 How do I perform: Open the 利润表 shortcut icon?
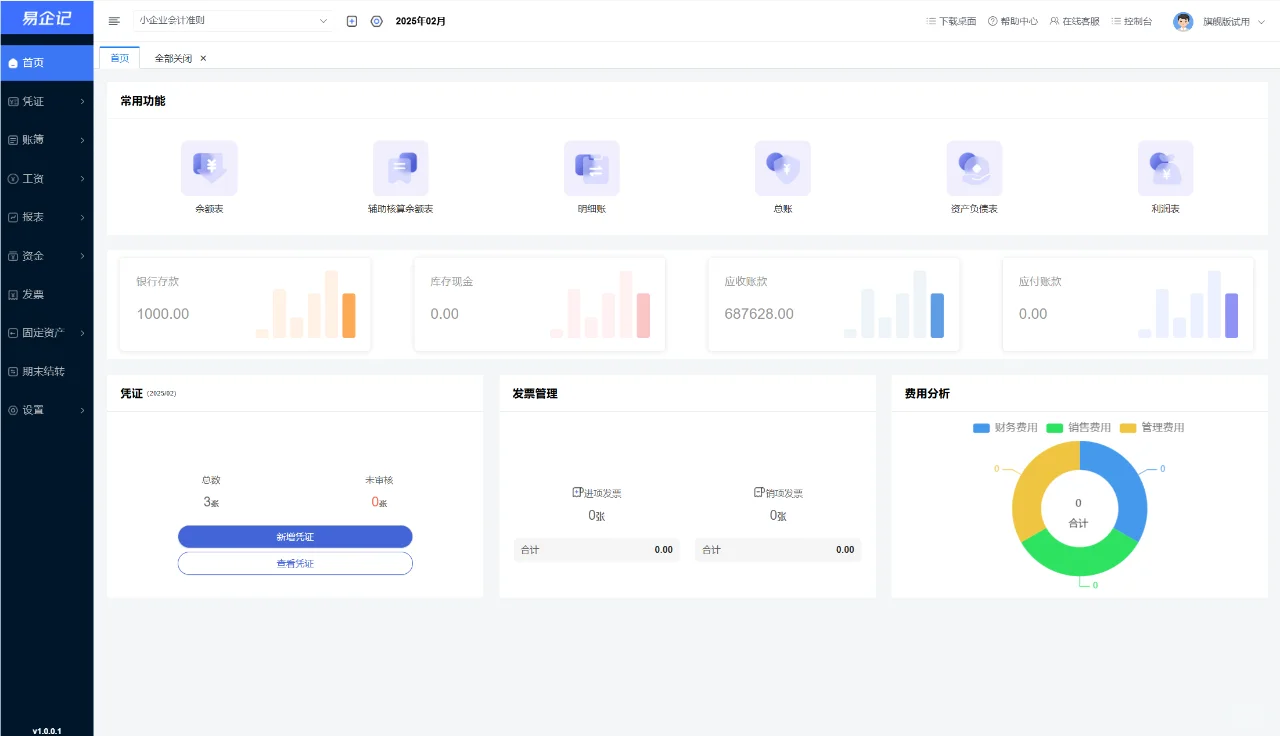click(x=1165, y=168)
